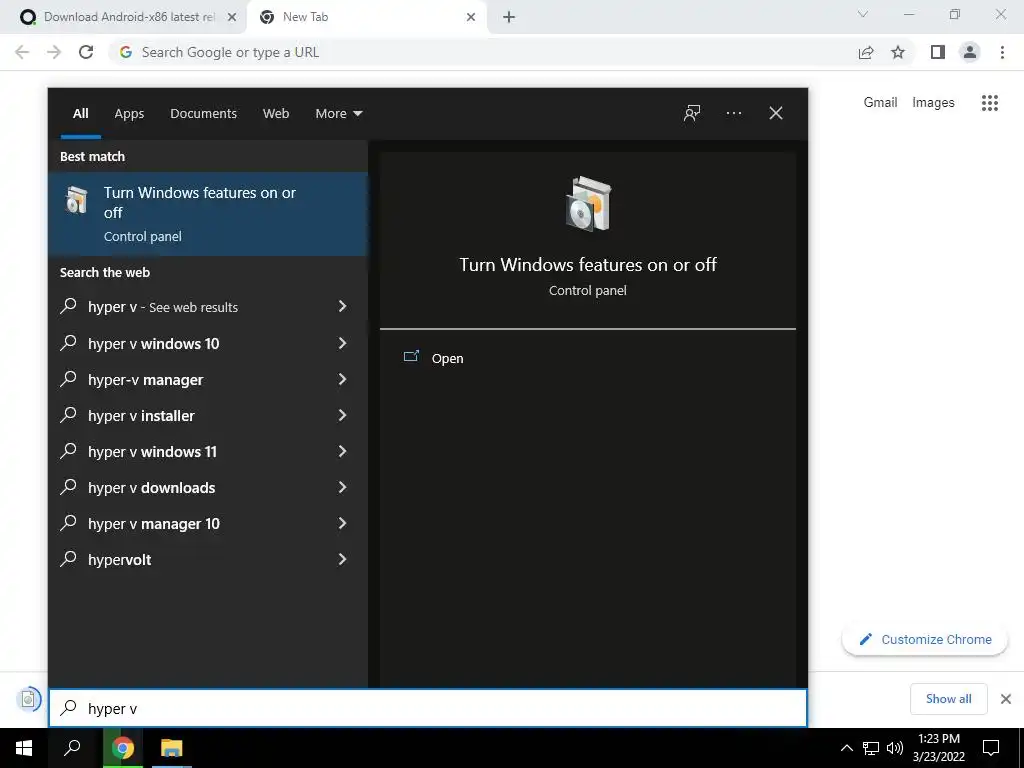Expand 'hyper-v manager' suggestion arrow
The height and width of the screenshot is (768, 1024).
tap(342, 379)
